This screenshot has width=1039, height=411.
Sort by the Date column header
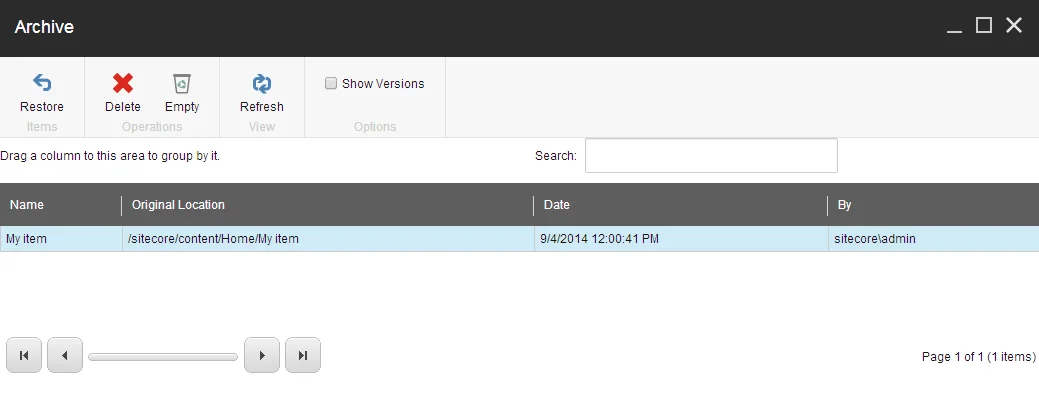[x=681, y=205]
